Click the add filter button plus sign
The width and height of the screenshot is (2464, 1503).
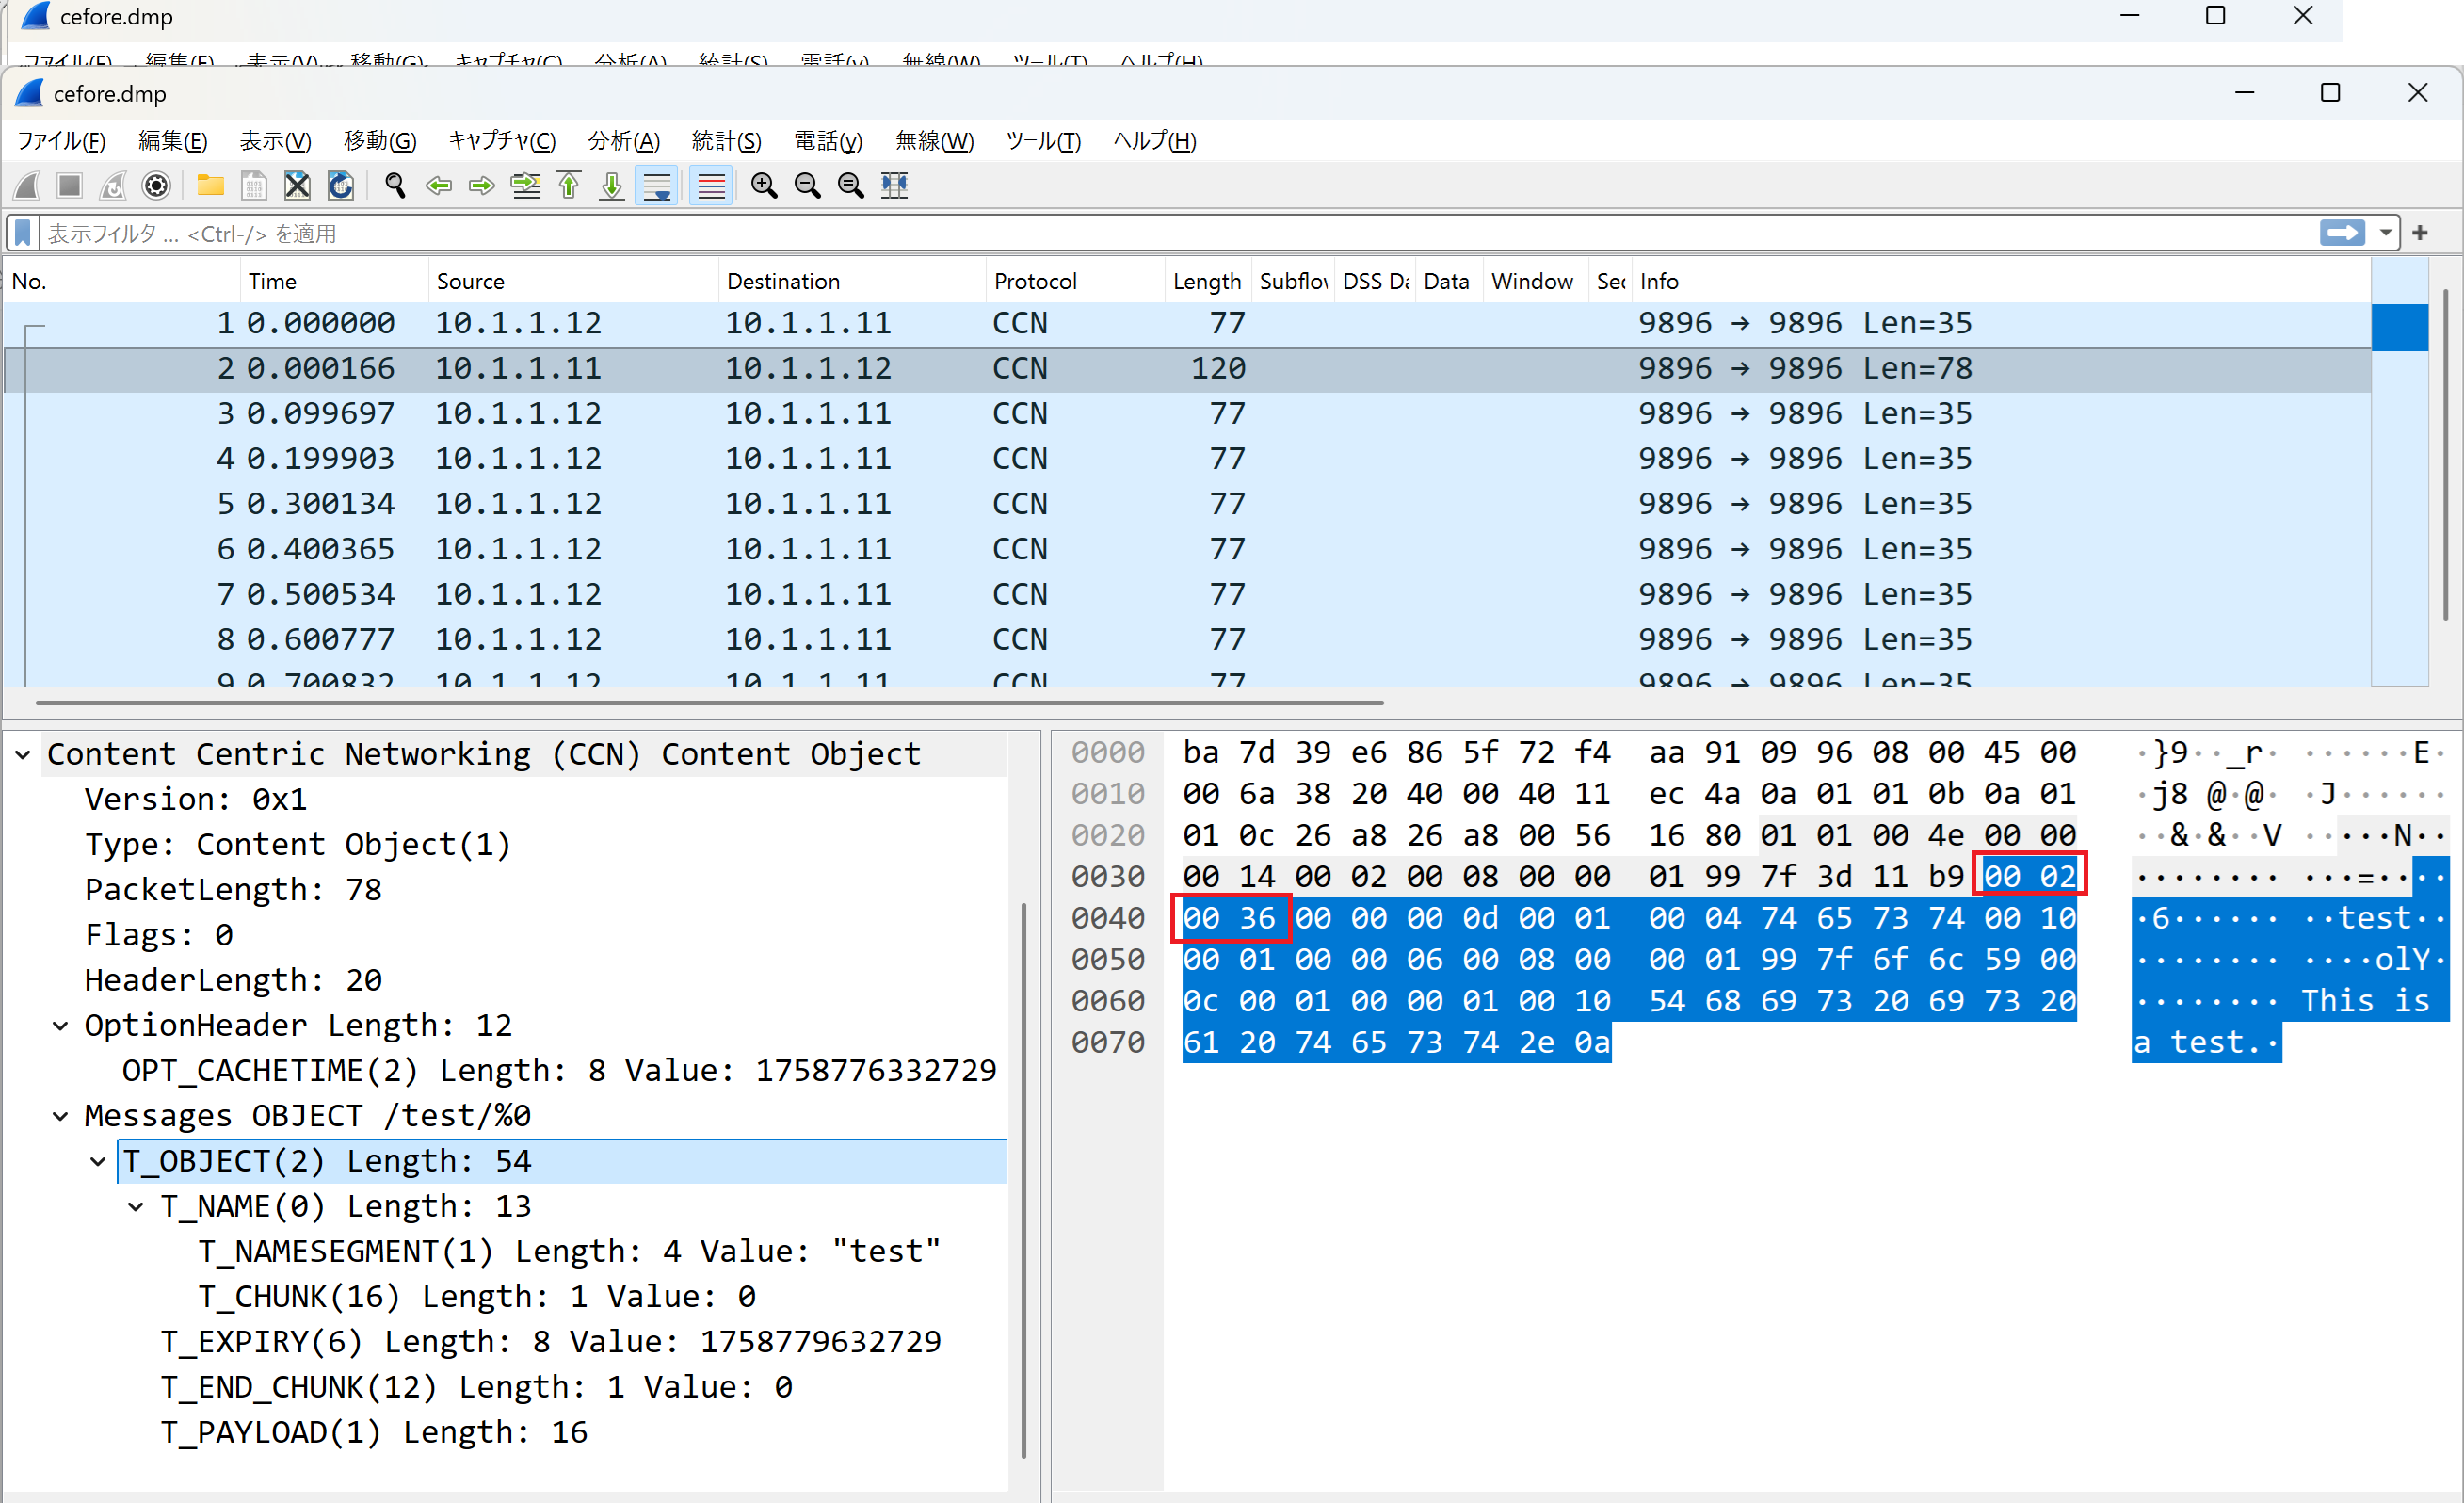click(x=2420, y=233)
